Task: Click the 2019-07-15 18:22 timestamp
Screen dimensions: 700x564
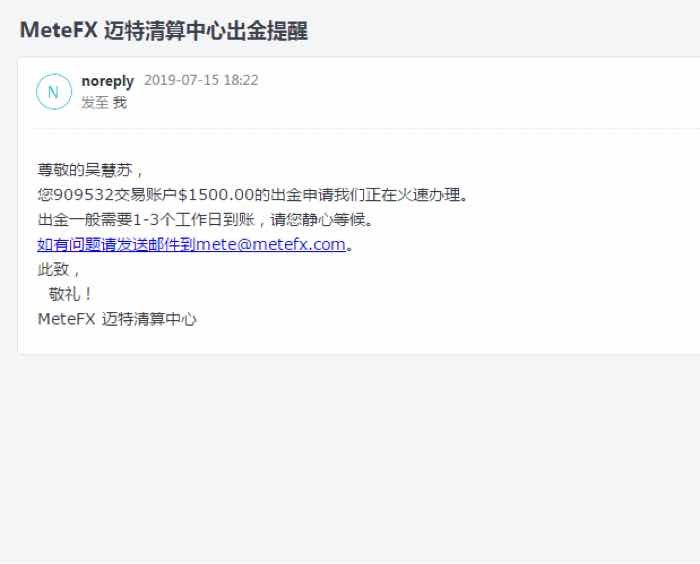Action: click(x=201, y=80)
